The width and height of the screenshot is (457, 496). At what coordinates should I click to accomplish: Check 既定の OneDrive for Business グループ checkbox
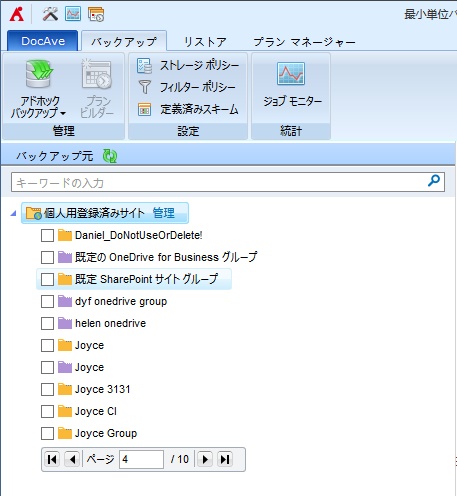(47, 257)
